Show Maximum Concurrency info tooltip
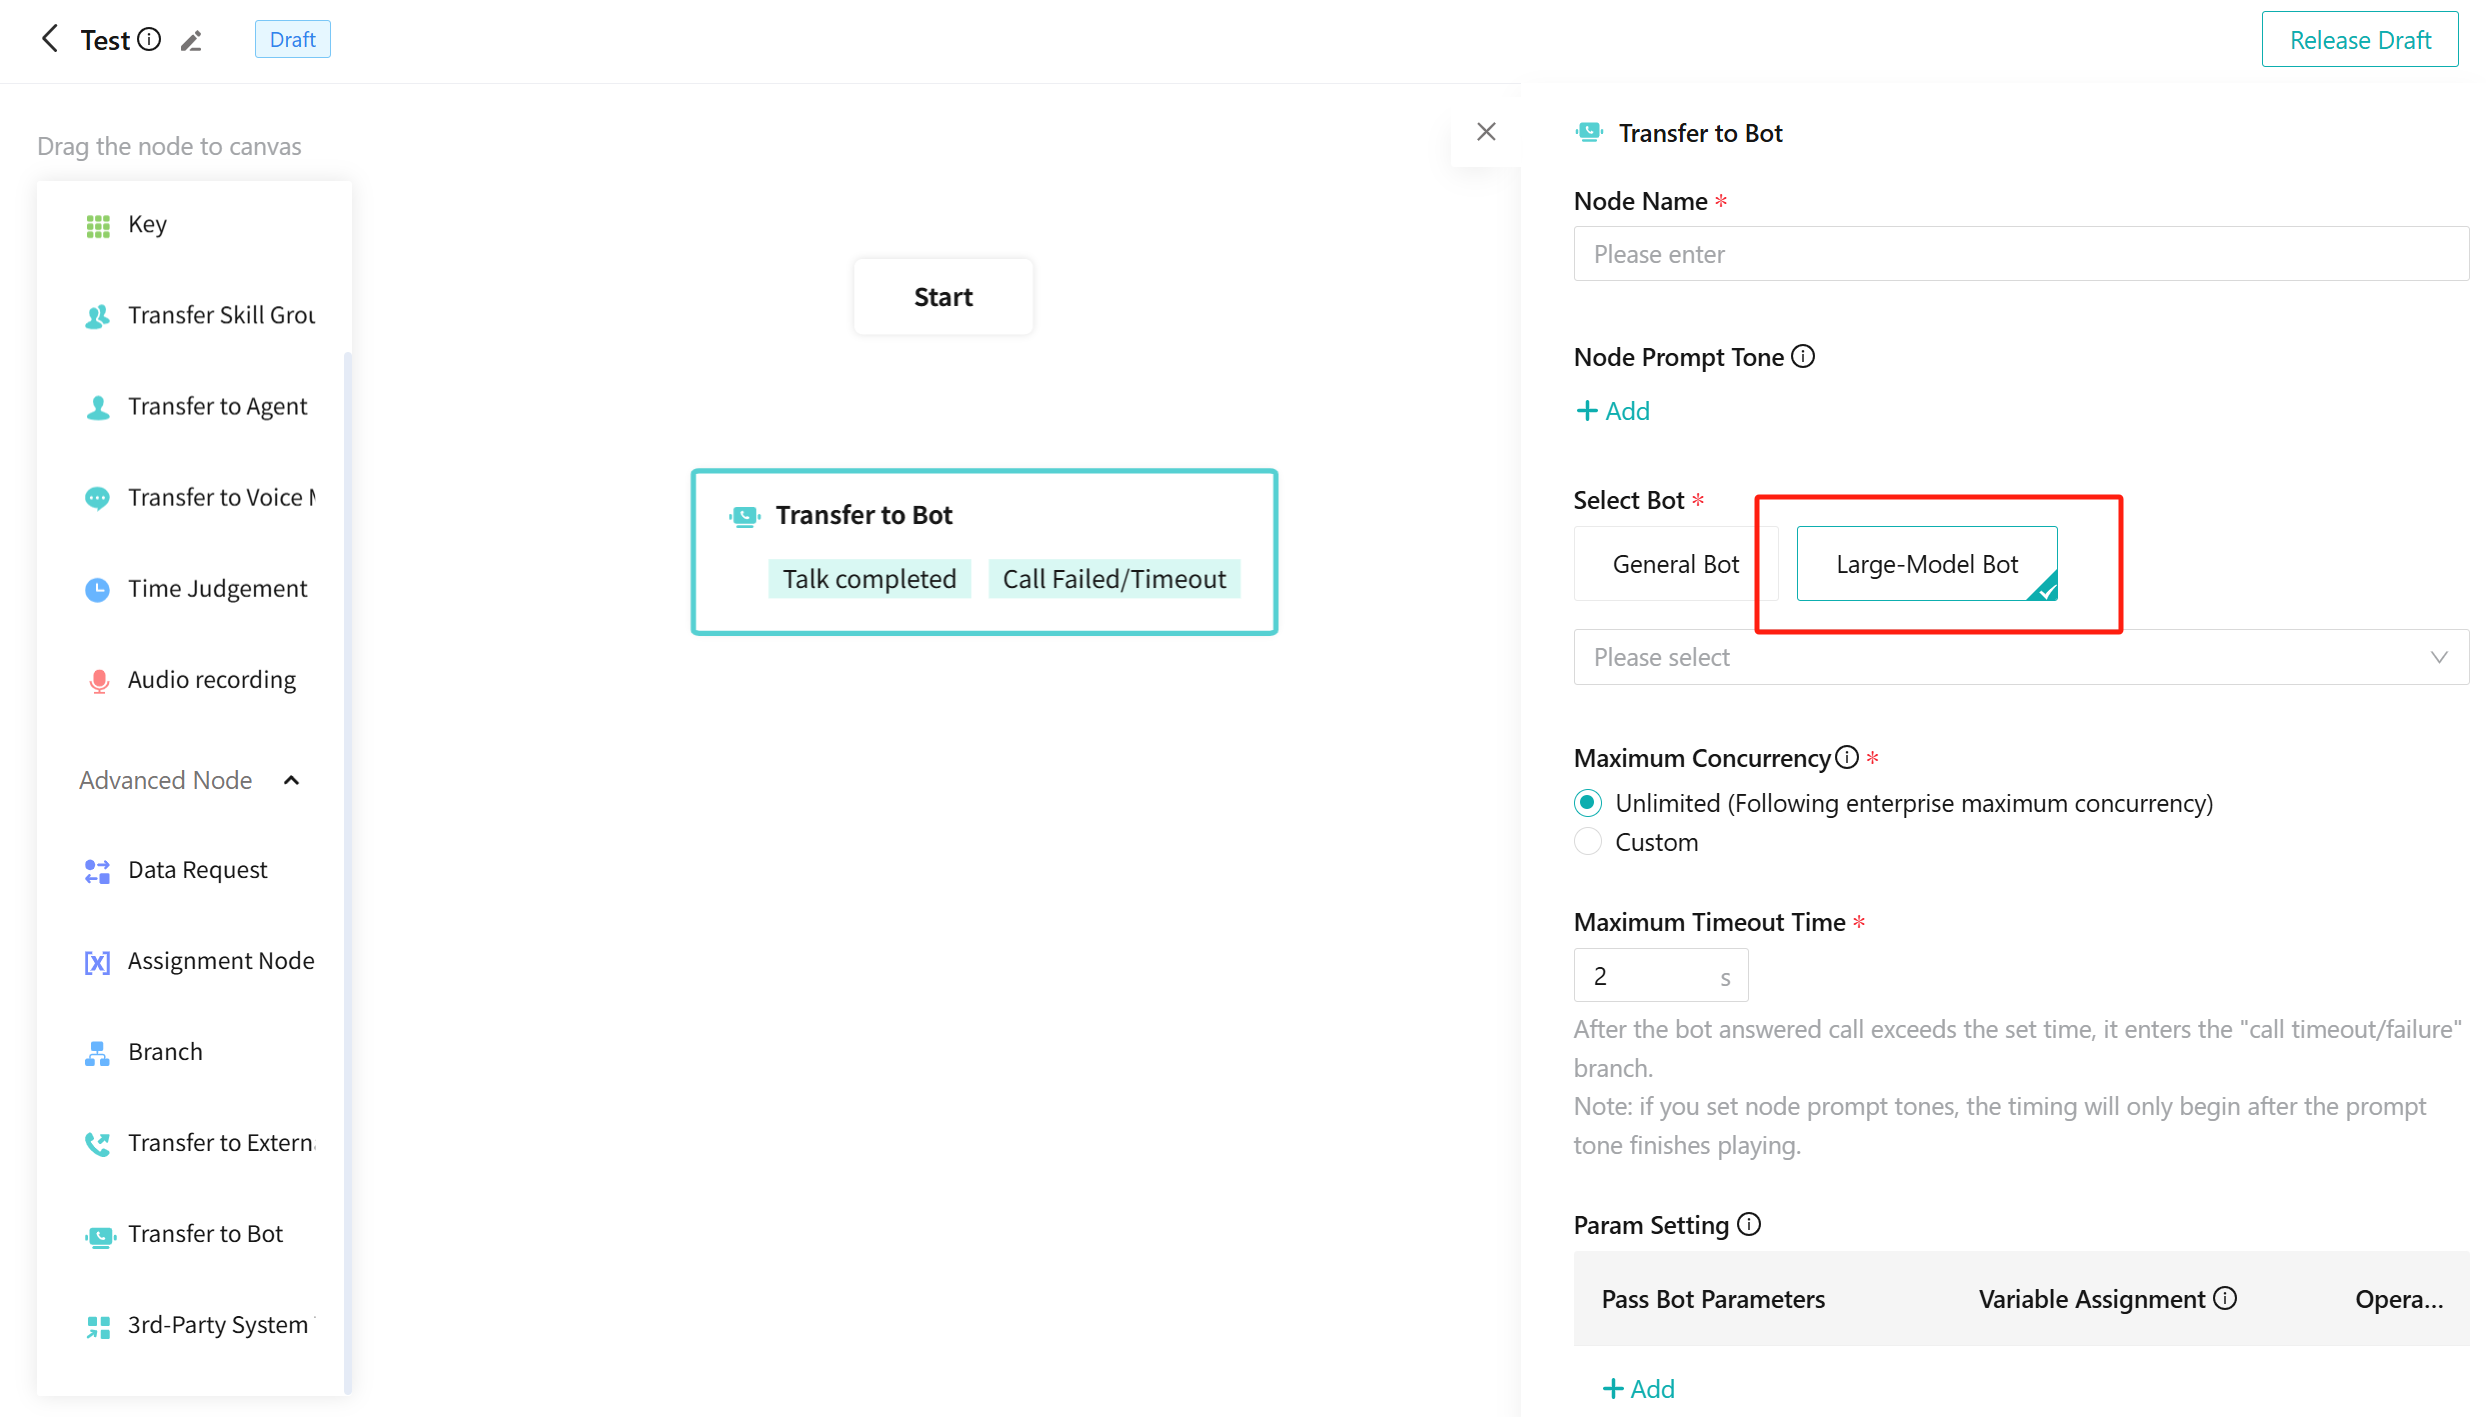 coord(1847,757)
